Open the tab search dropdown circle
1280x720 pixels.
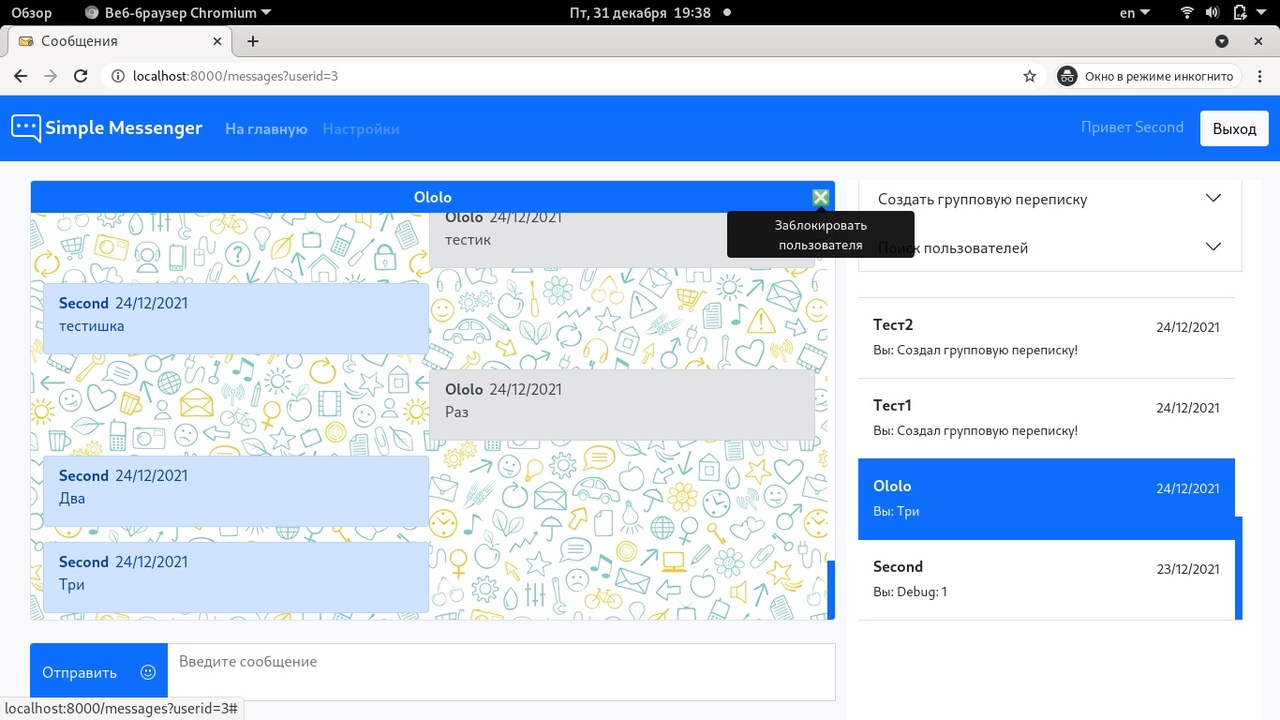tap(1222, 41)
